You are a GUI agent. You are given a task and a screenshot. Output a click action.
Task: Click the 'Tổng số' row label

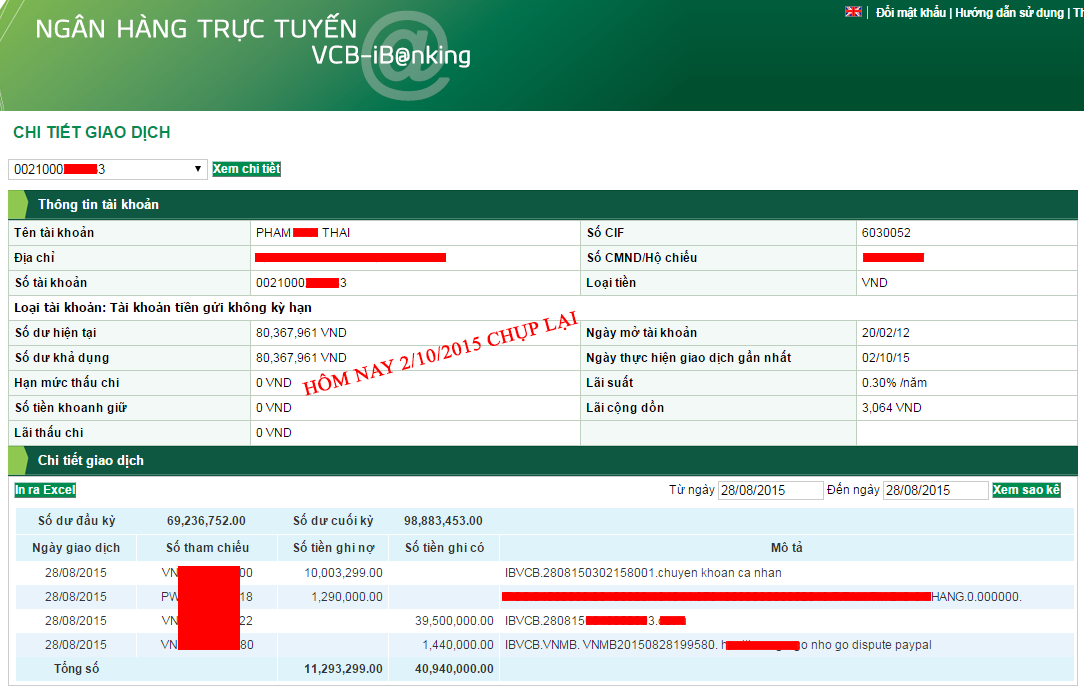coord(76,668)
